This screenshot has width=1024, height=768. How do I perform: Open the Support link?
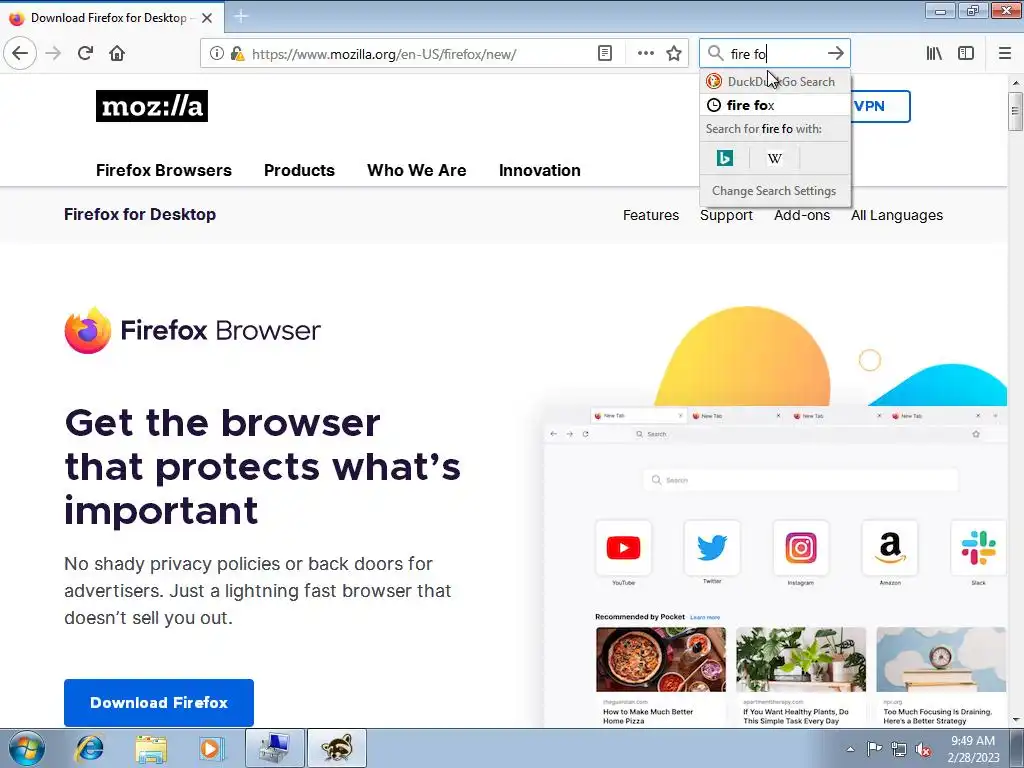point(726,215)
